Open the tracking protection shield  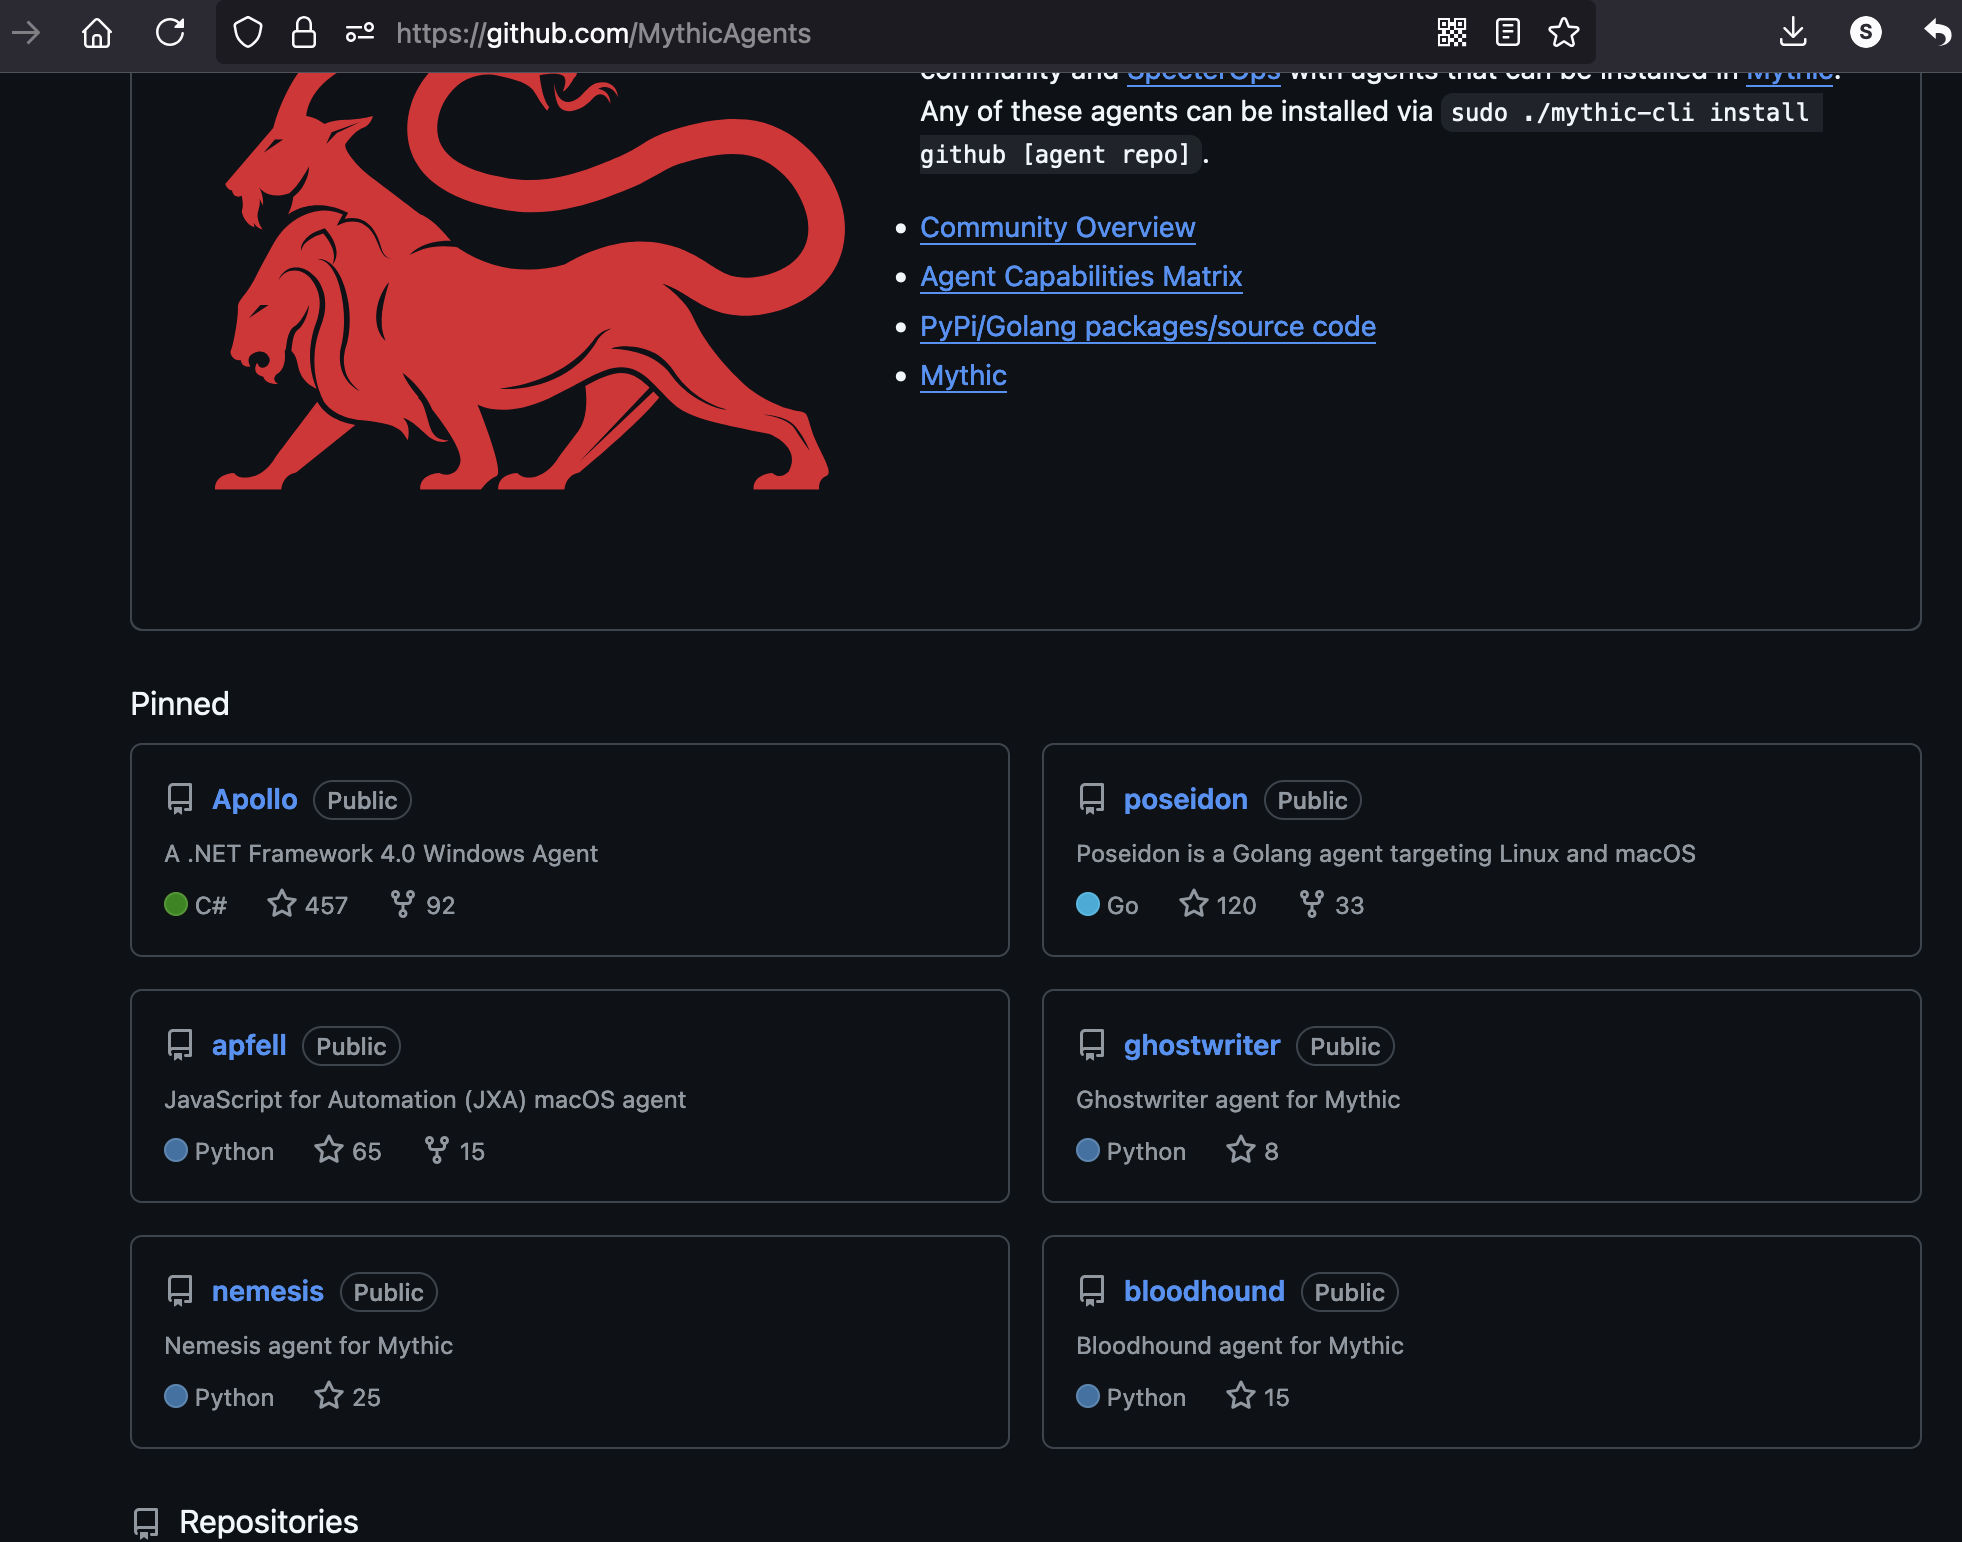pyautogui.click(x=247, y=33)
